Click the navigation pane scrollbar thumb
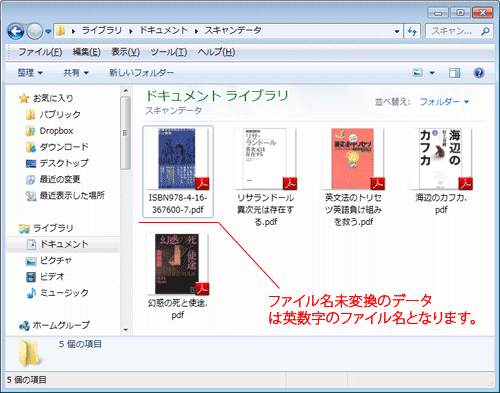 (x=126, y=133)
